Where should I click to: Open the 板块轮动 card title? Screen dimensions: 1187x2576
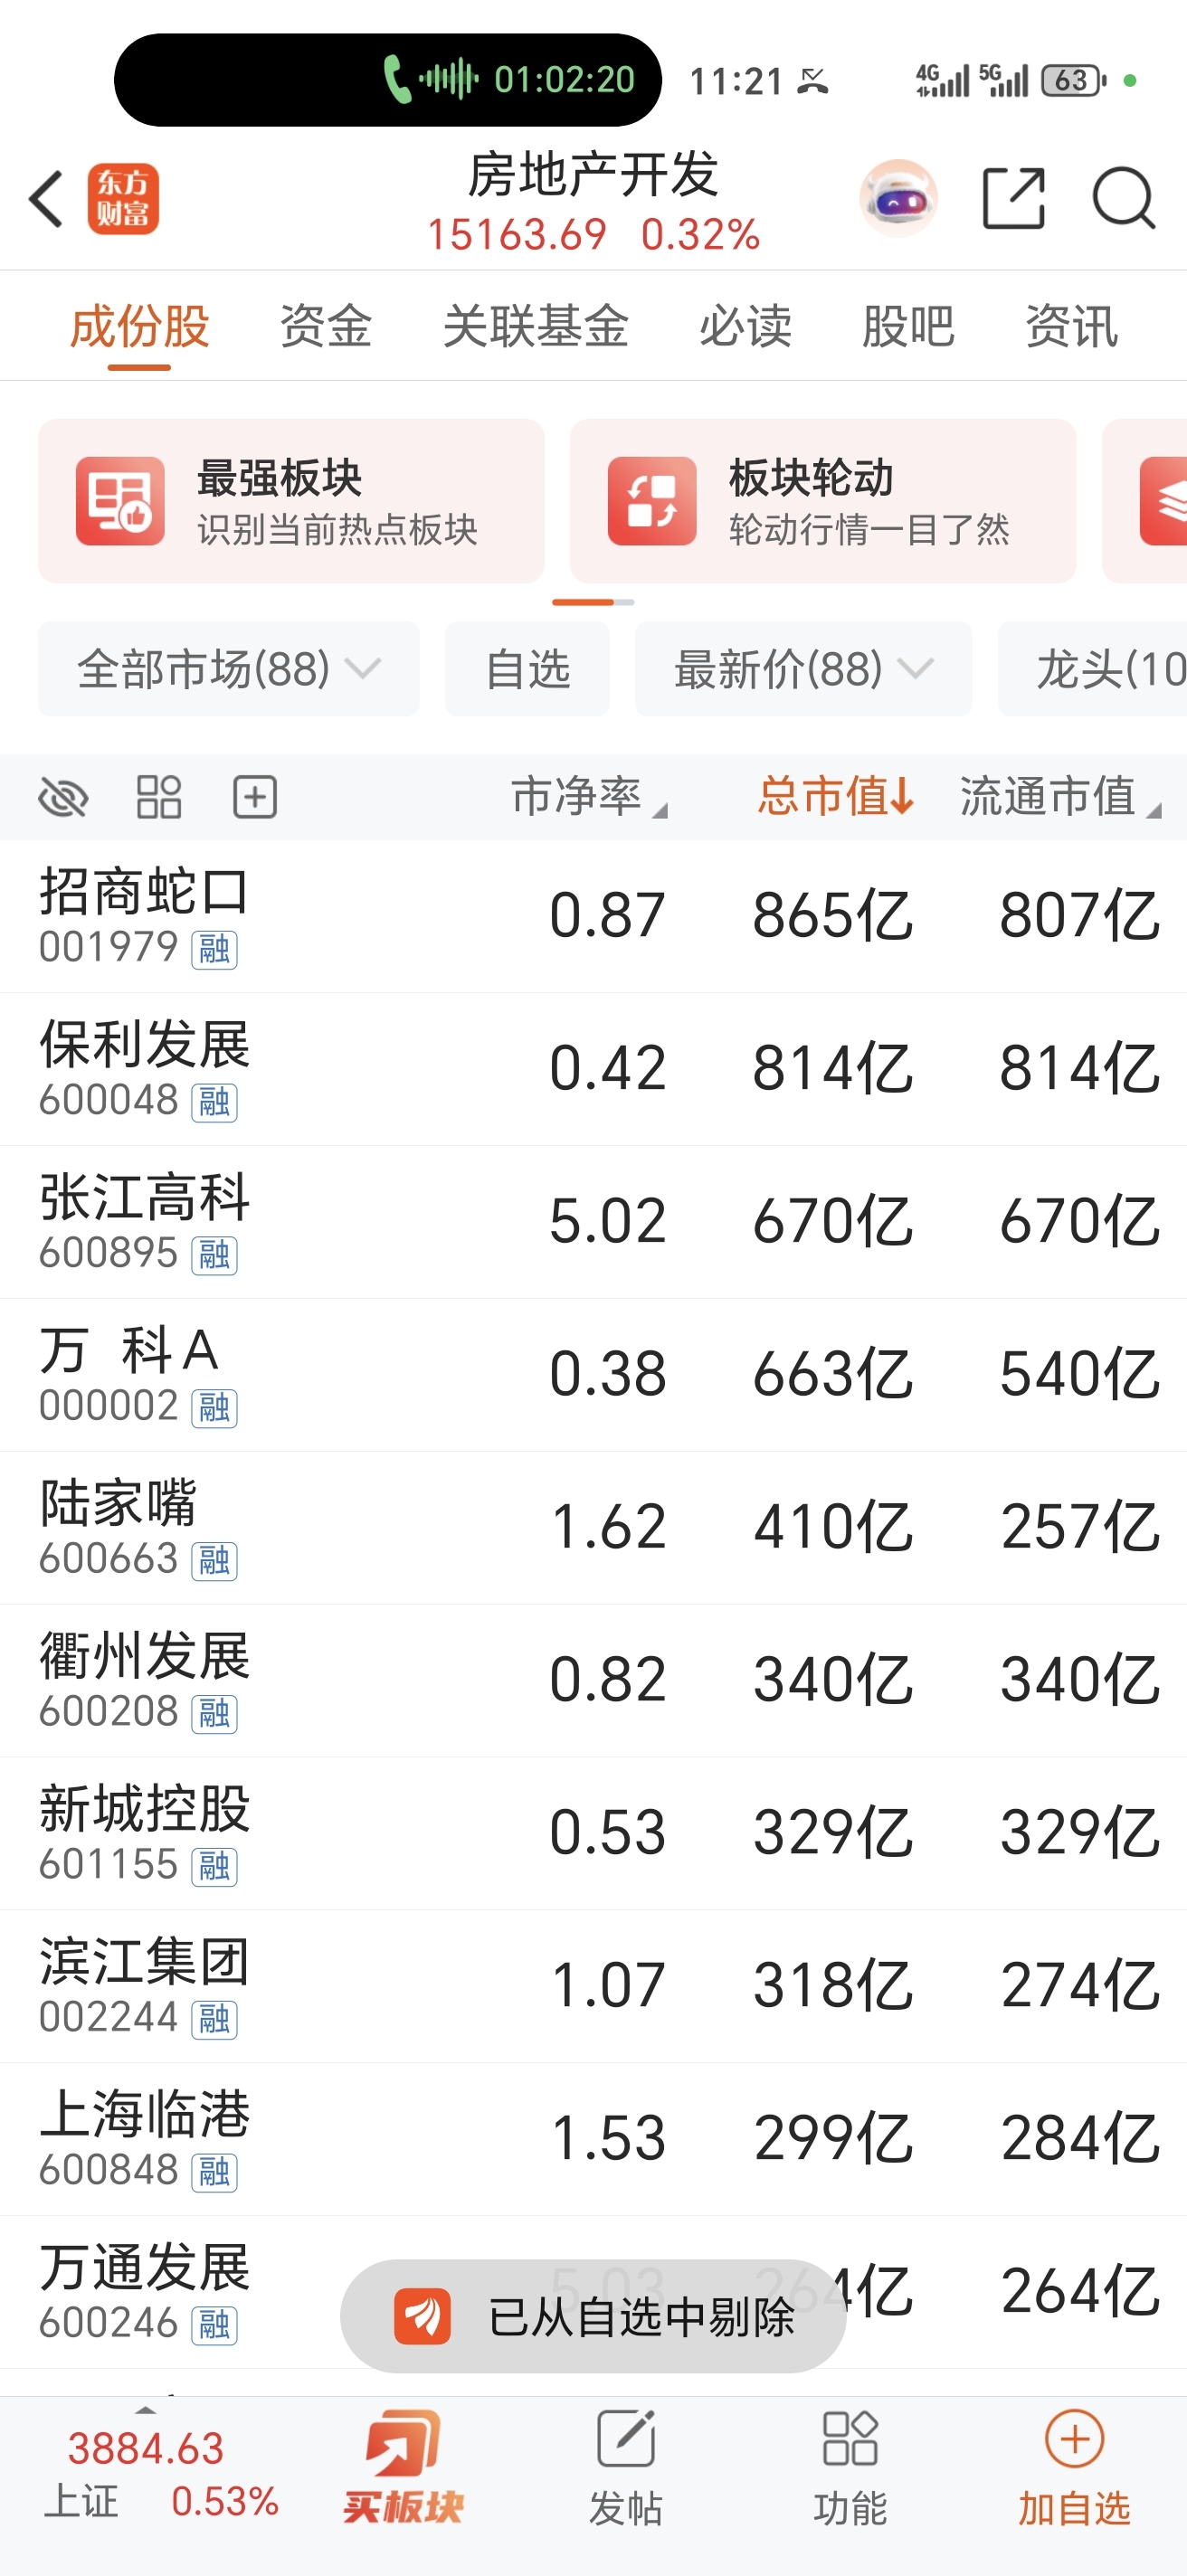click(x=811, y=478)
